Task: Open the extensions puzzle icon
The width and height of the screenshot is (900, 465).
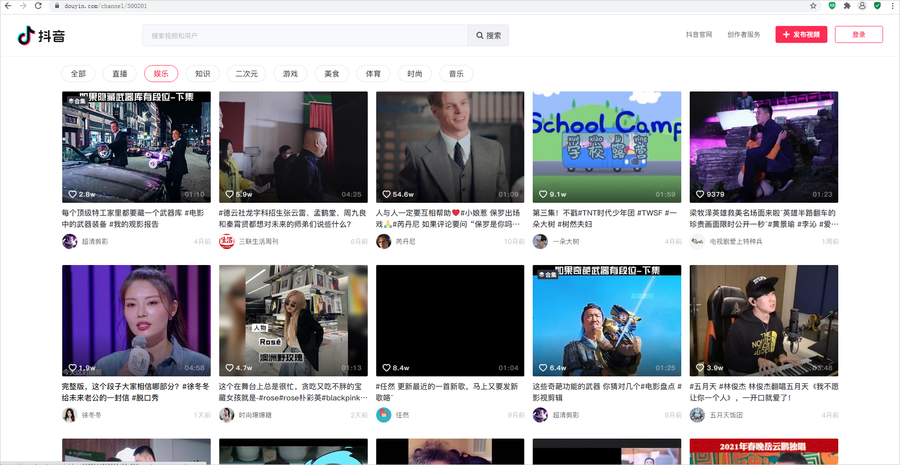Action: (x=847, y=5)
